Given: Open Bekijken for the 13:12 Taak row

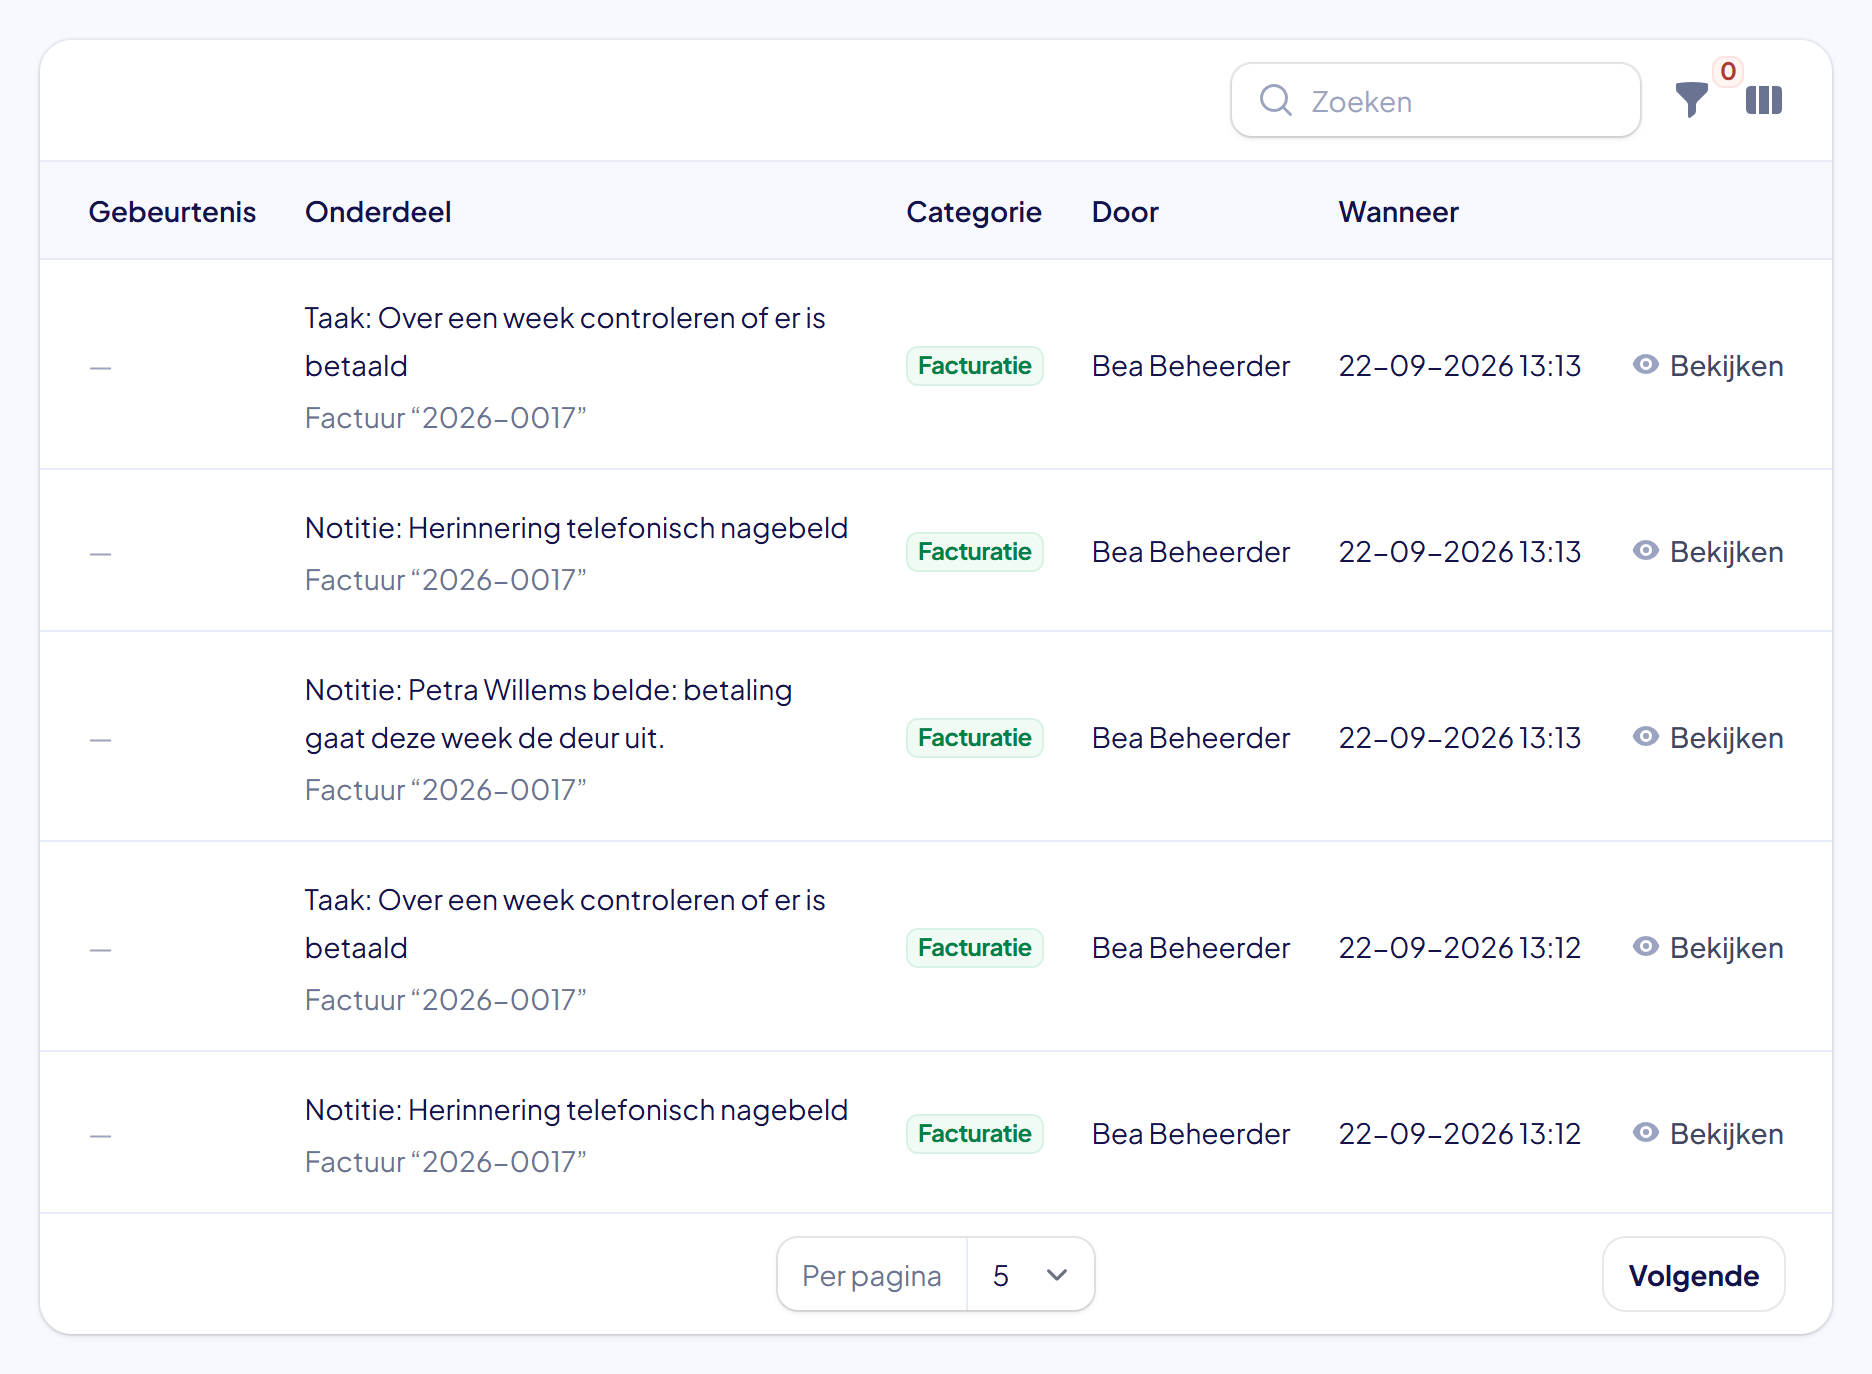Looking at the screenshot, I should click(x=1708, y=948).
